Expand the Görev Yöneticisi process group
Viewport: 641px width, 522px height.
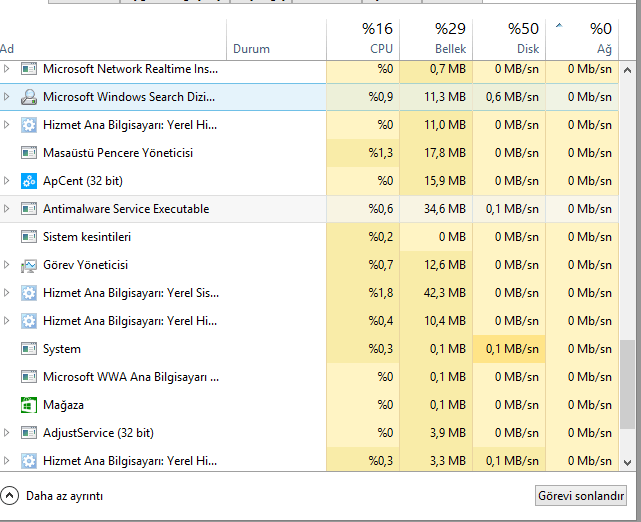[7, 265]
